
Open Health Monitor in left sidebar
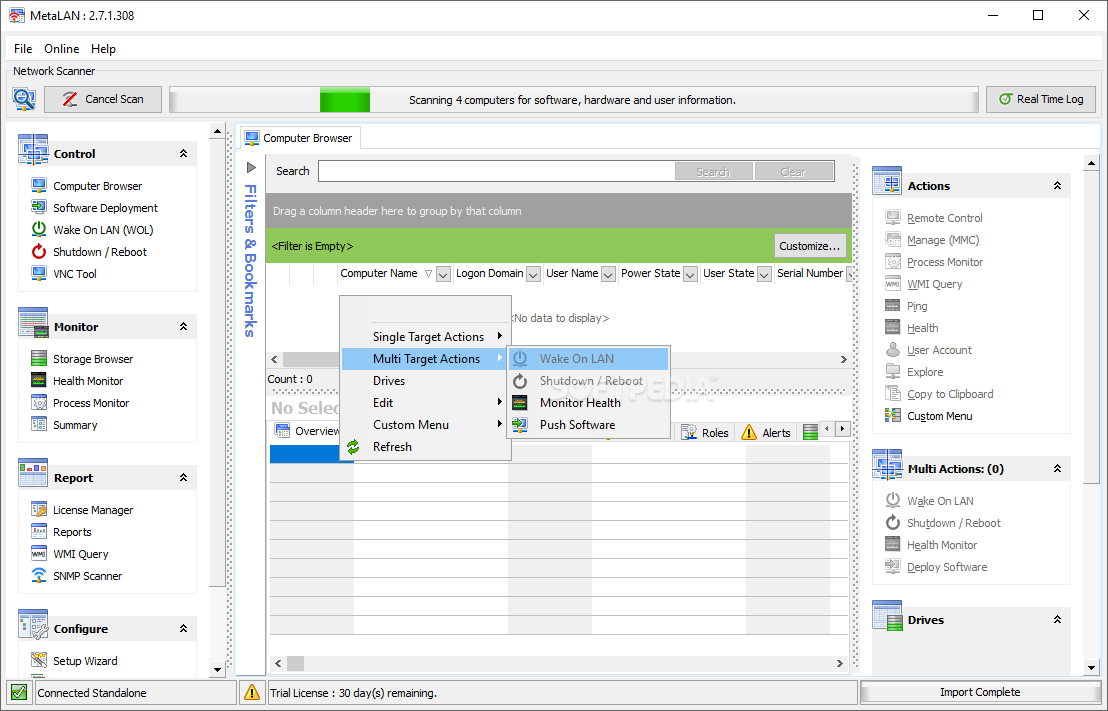pos(88,381)
